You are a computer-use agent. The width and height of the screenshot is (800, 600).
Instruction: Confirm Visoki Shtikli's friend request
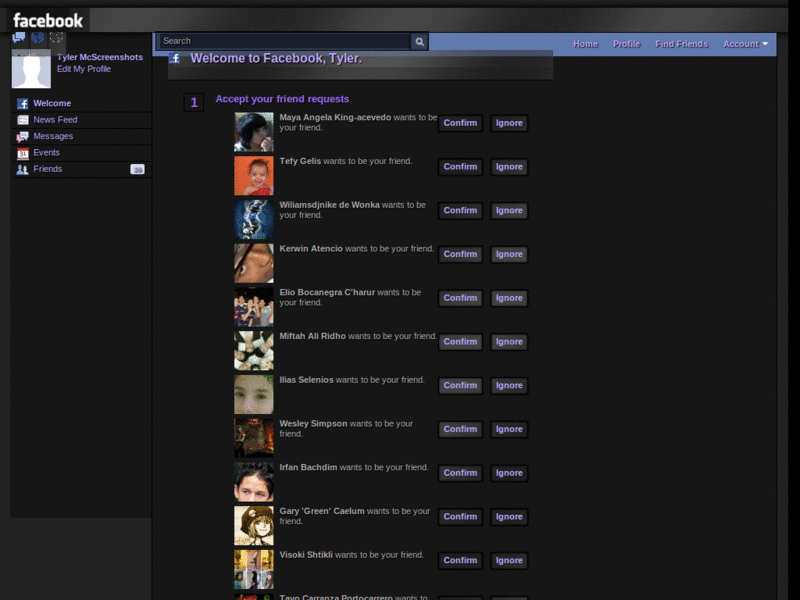pyautogui.click(x=460, y=560)
